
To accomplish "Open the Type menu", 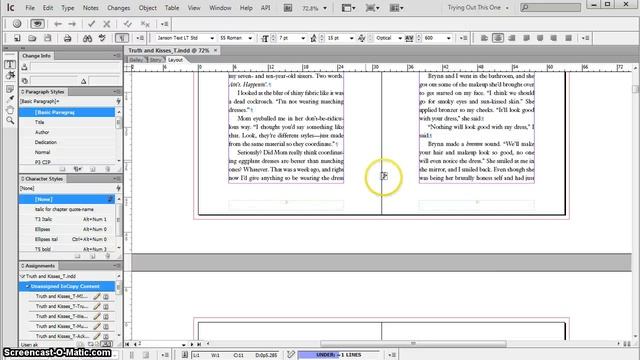I will 67,8.
